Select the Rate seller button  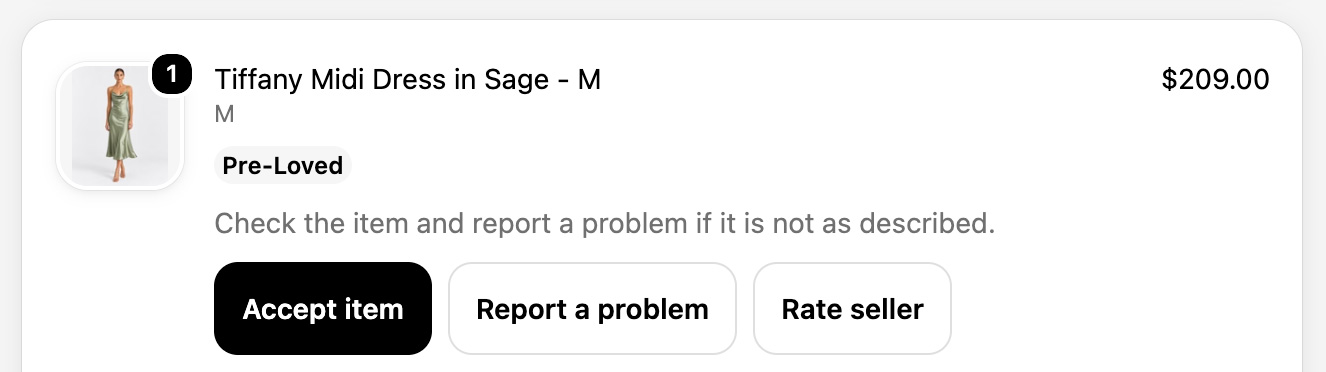point(852,308)
